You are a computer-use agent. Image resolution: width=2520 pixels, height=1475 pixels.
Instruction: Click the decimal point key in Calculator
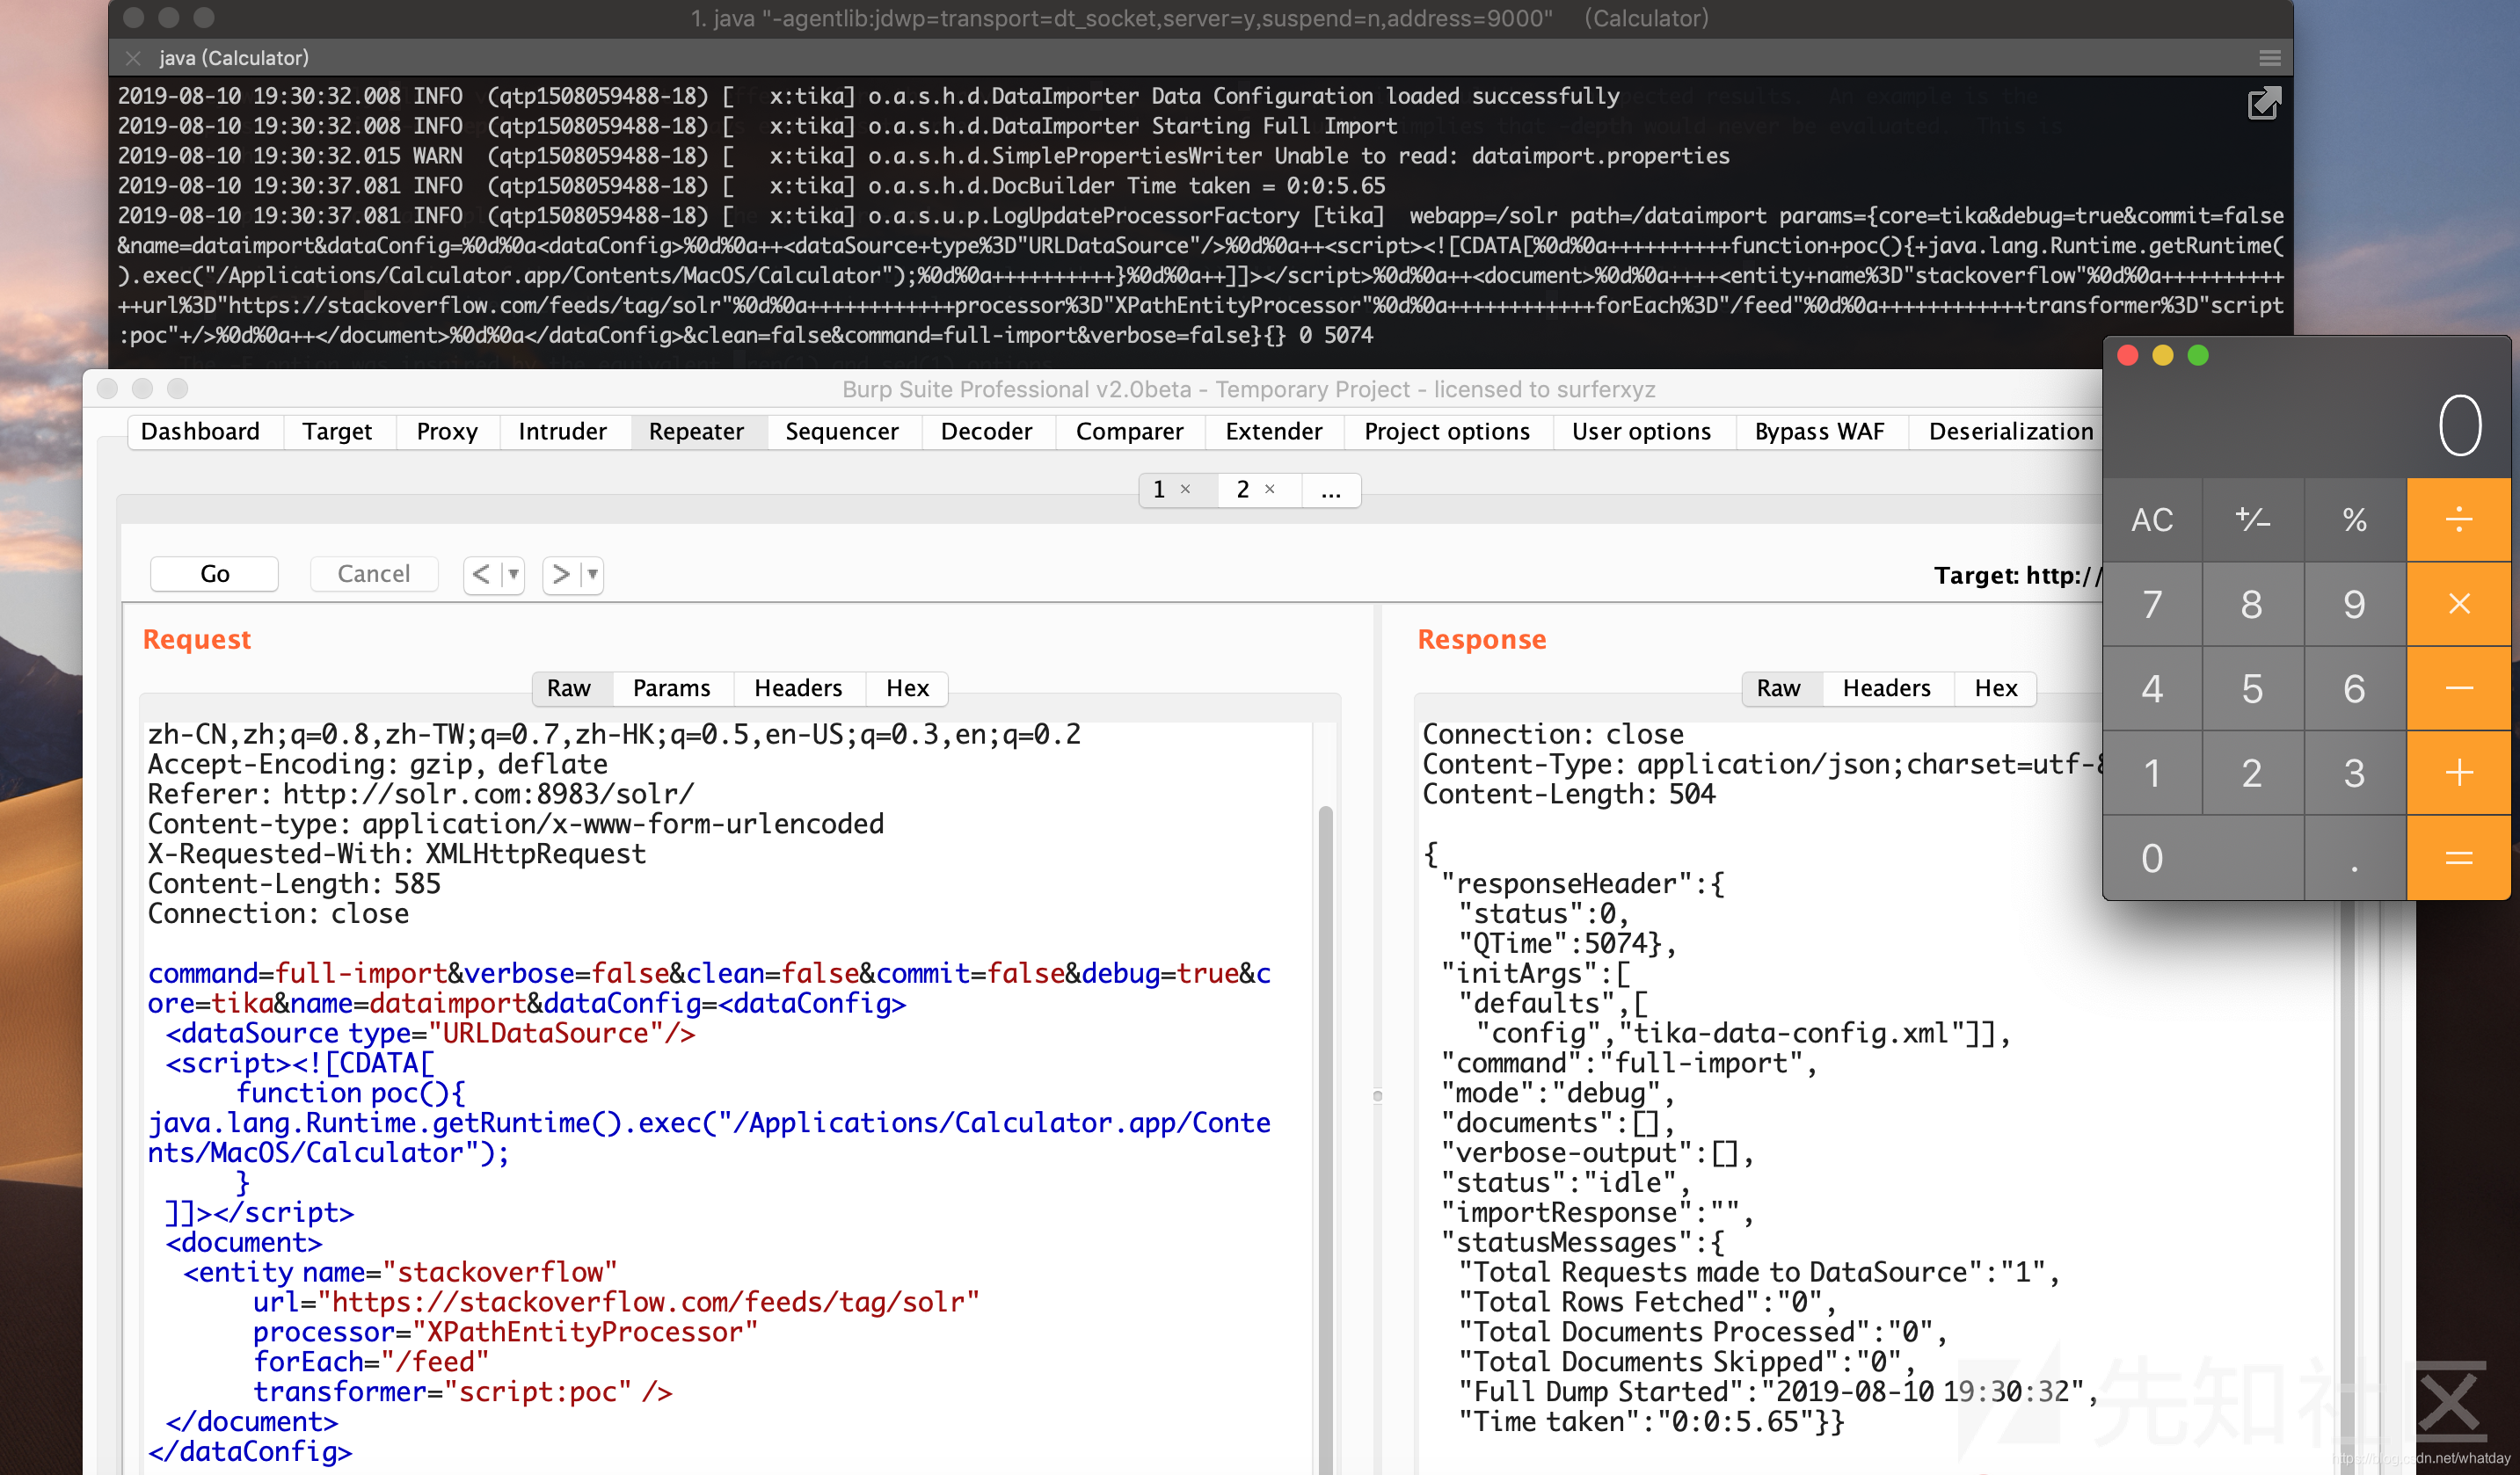pyautogui.click(x=2354, y=858)
